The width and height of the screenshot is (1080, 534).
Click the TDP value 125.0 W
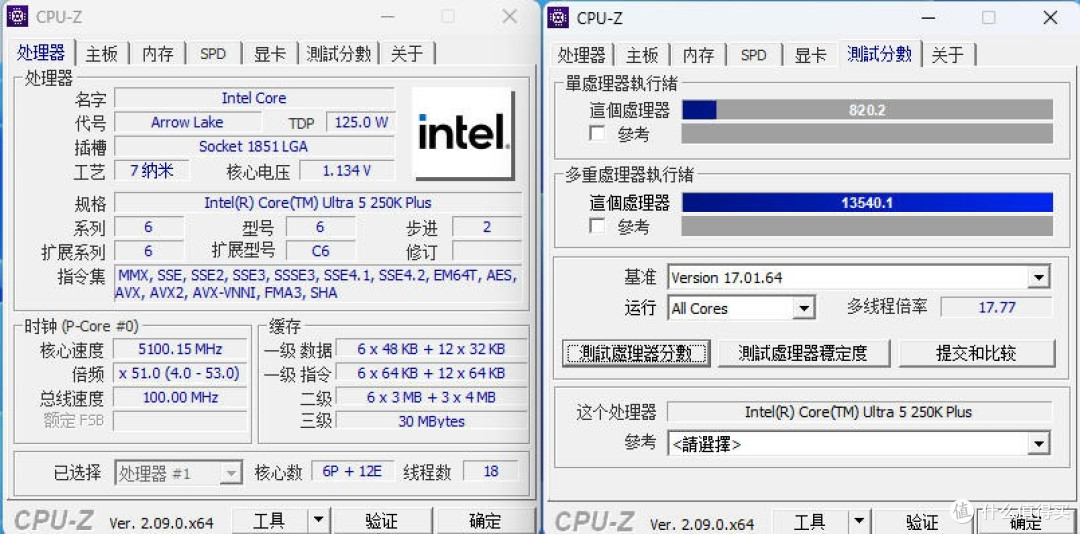361,123
